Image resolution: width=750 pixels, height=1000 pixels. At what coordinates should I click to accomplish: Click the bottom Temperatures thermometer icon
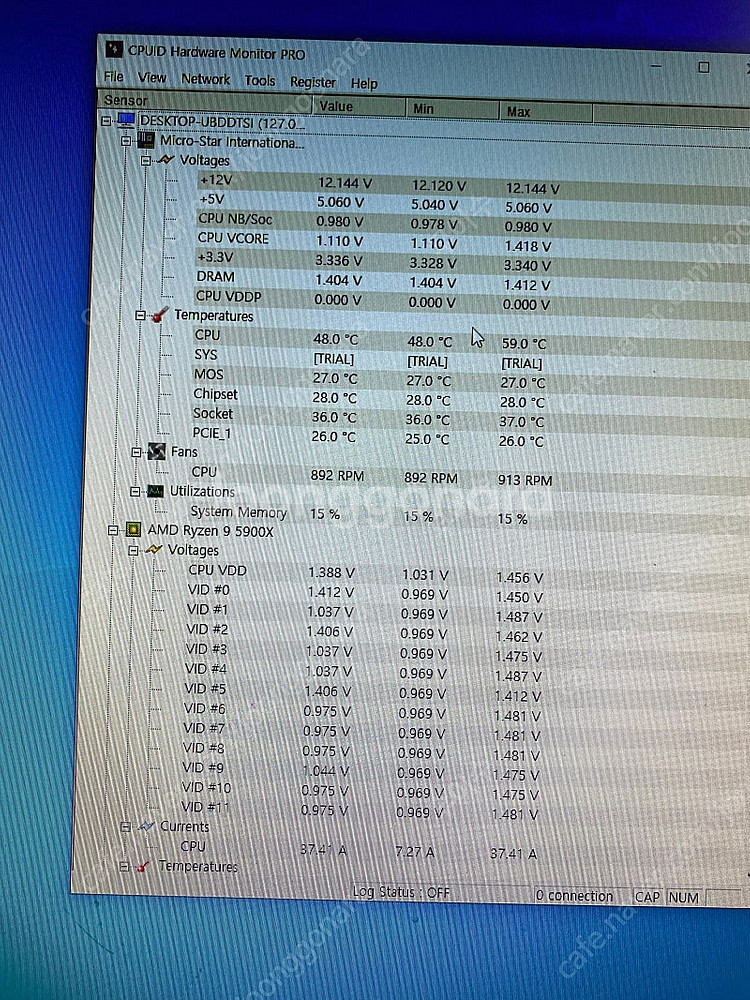tap(143, 866)
